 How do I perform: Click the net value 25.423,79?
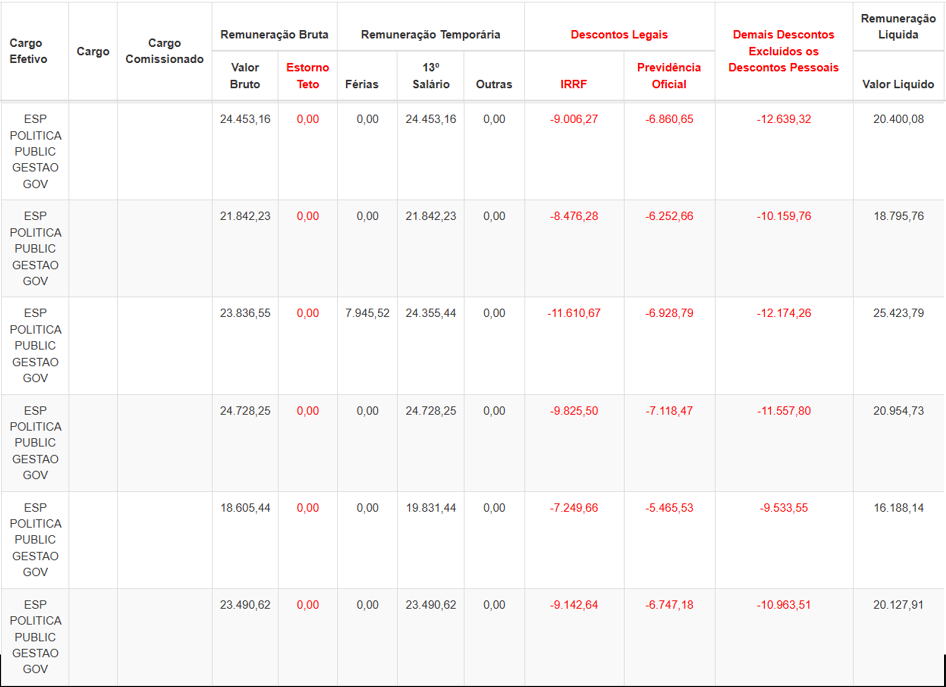click(898, 313)
